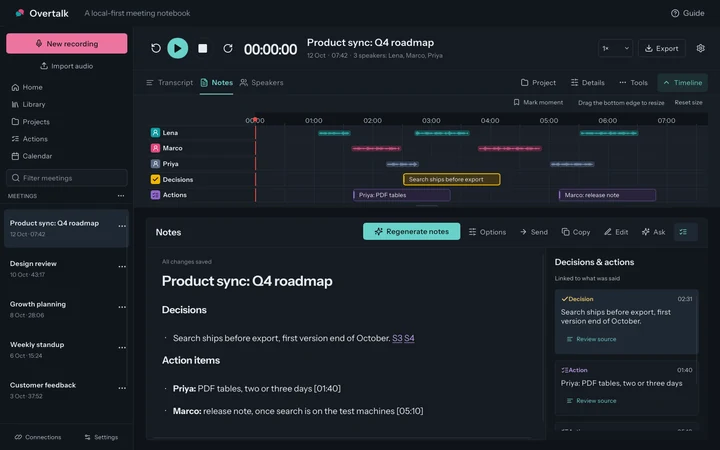Click Priya's speaker icon in timeline
This screenshot has width=720, height=450.
[x=155, y=164]
